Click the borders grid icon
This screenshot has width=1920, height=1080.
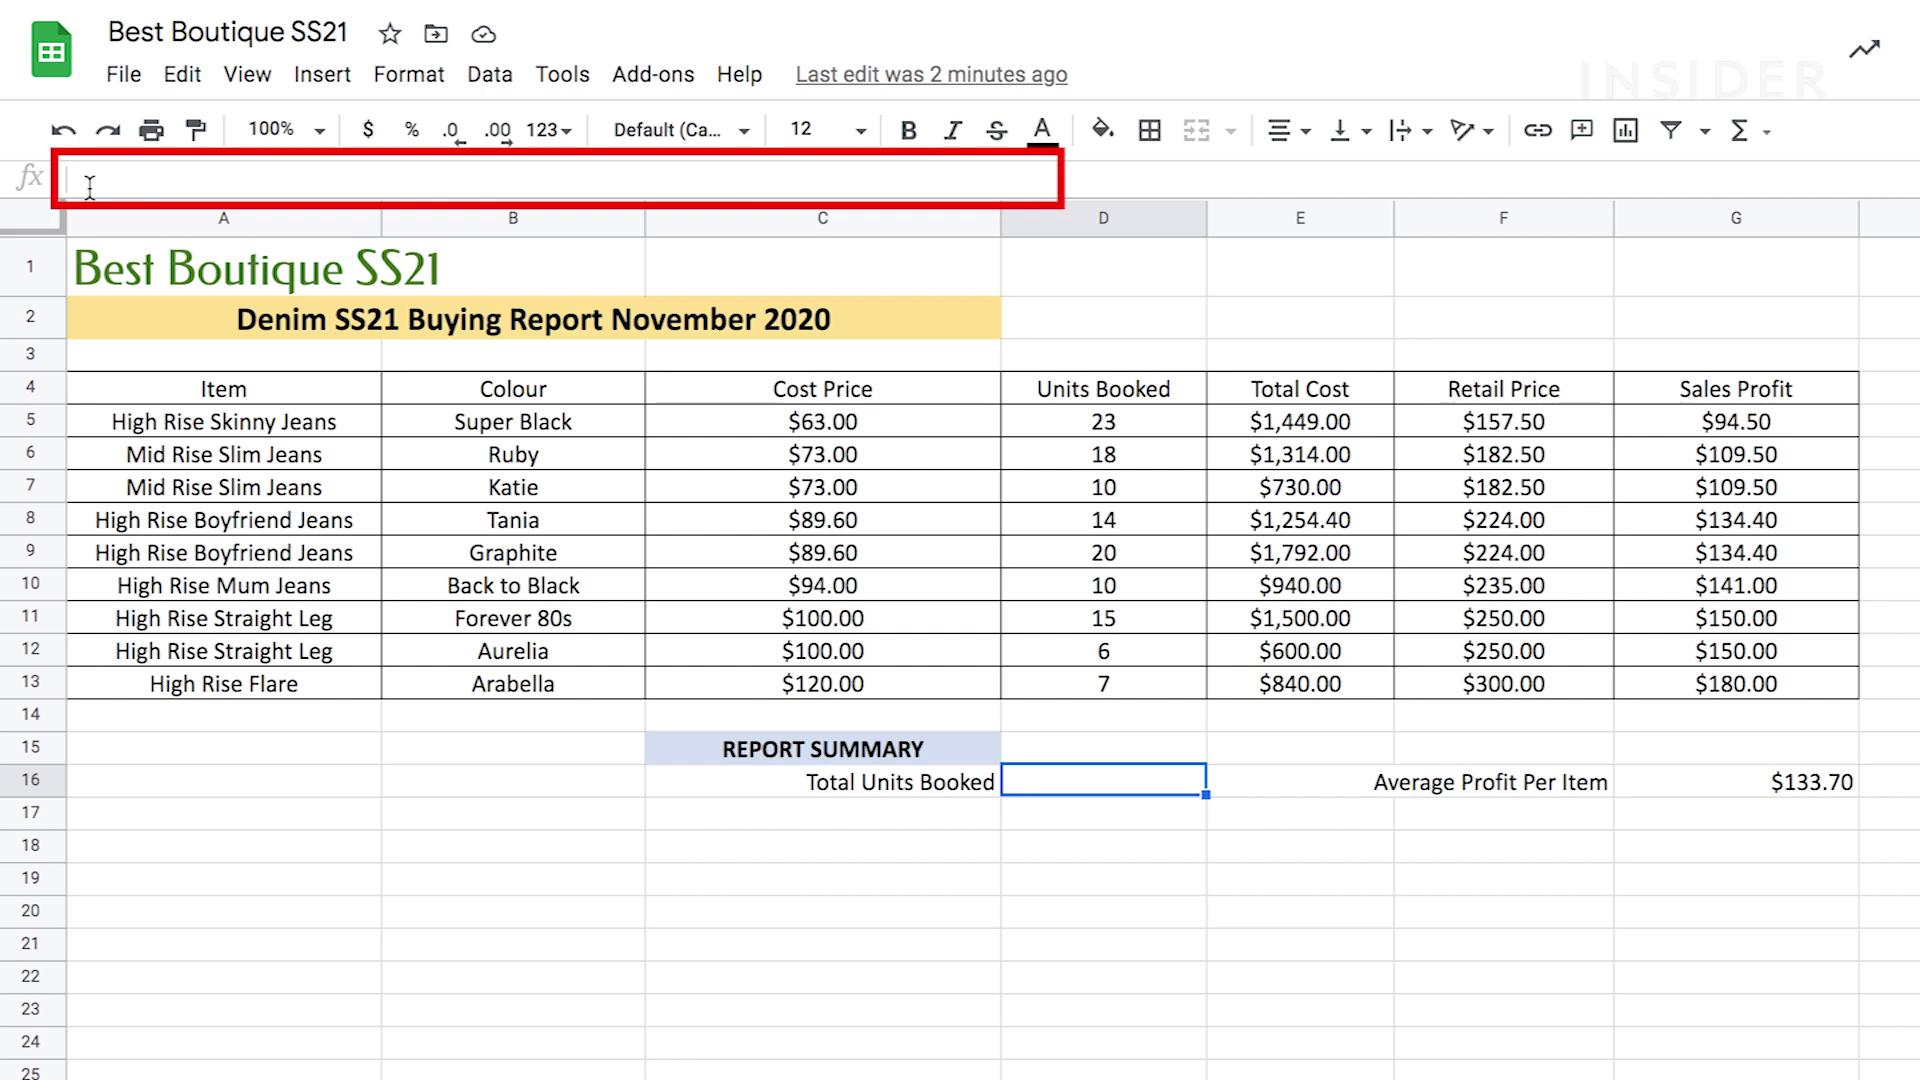point(1150,130)
